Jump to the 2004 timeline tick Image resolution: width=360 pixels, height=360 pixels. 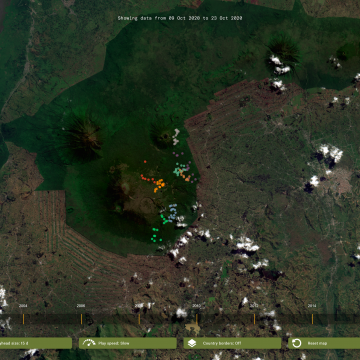click(23, 319)
